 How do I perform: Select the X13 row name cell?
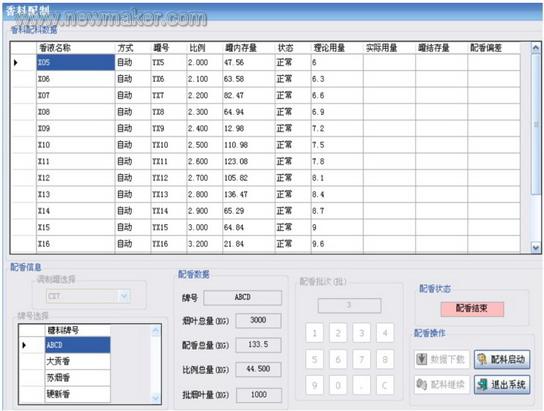point(76,194)
